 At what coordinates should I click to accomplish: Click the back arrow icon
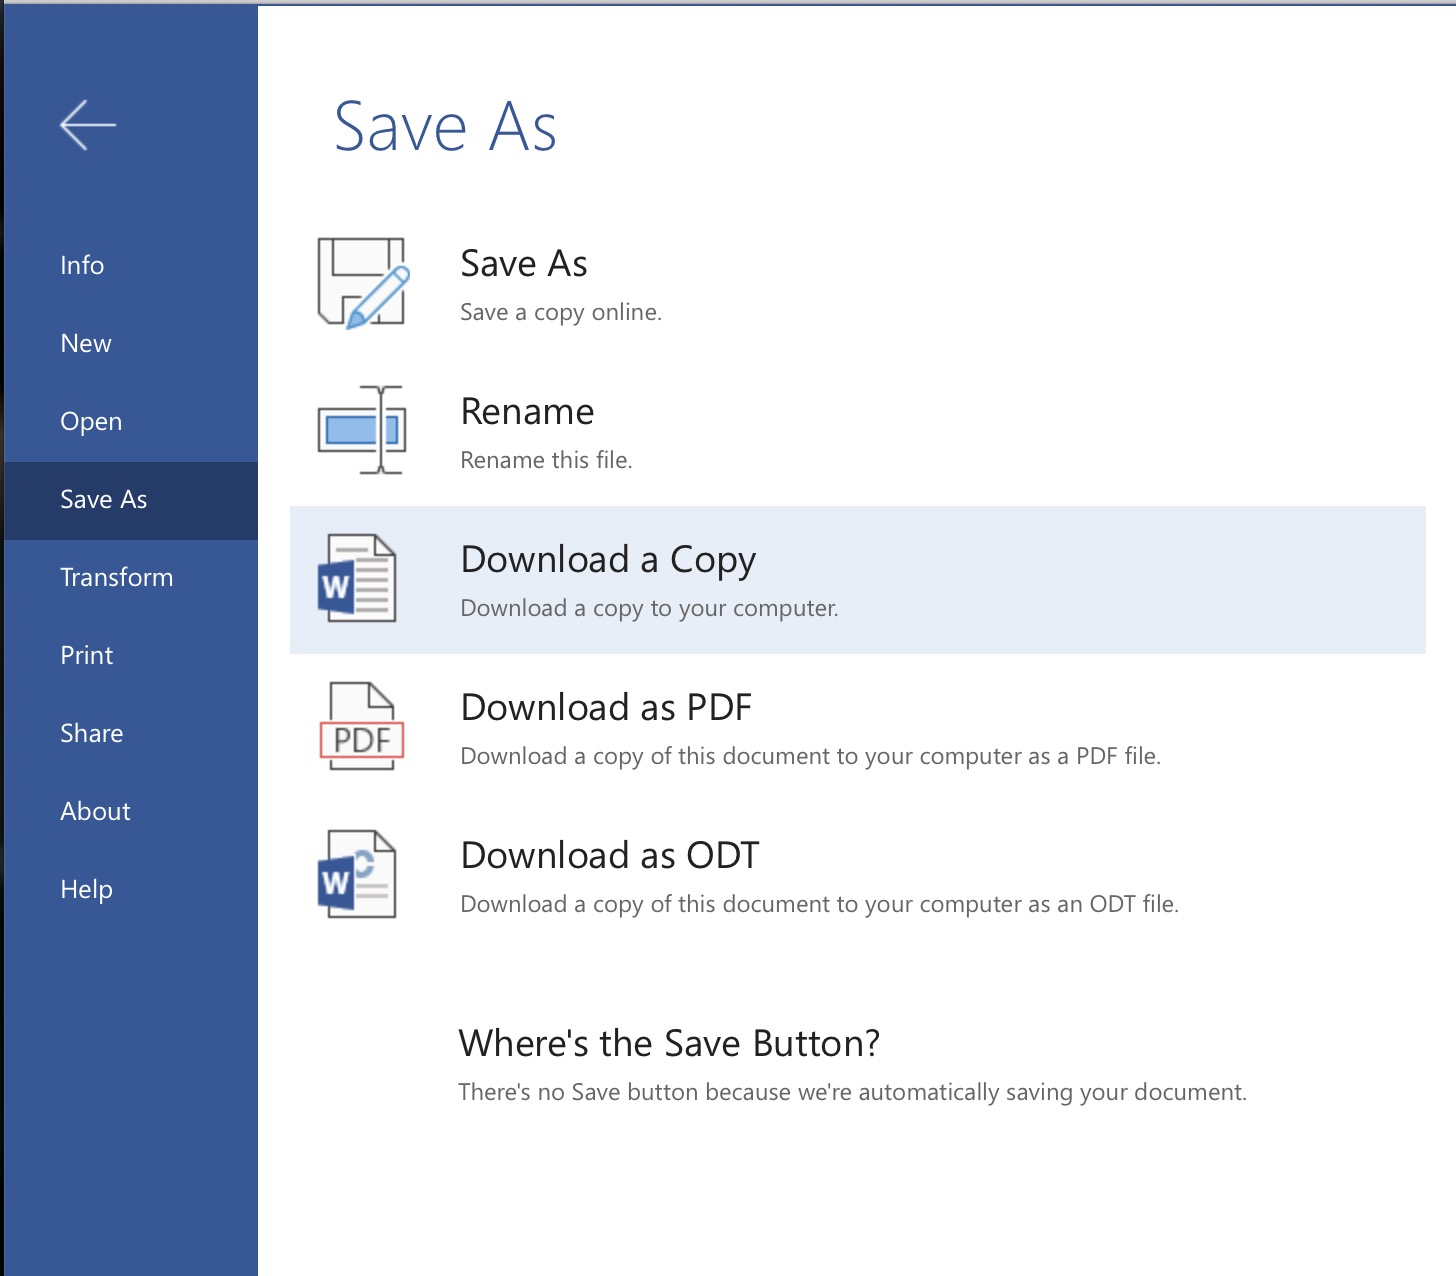click(x=88, y=125)
